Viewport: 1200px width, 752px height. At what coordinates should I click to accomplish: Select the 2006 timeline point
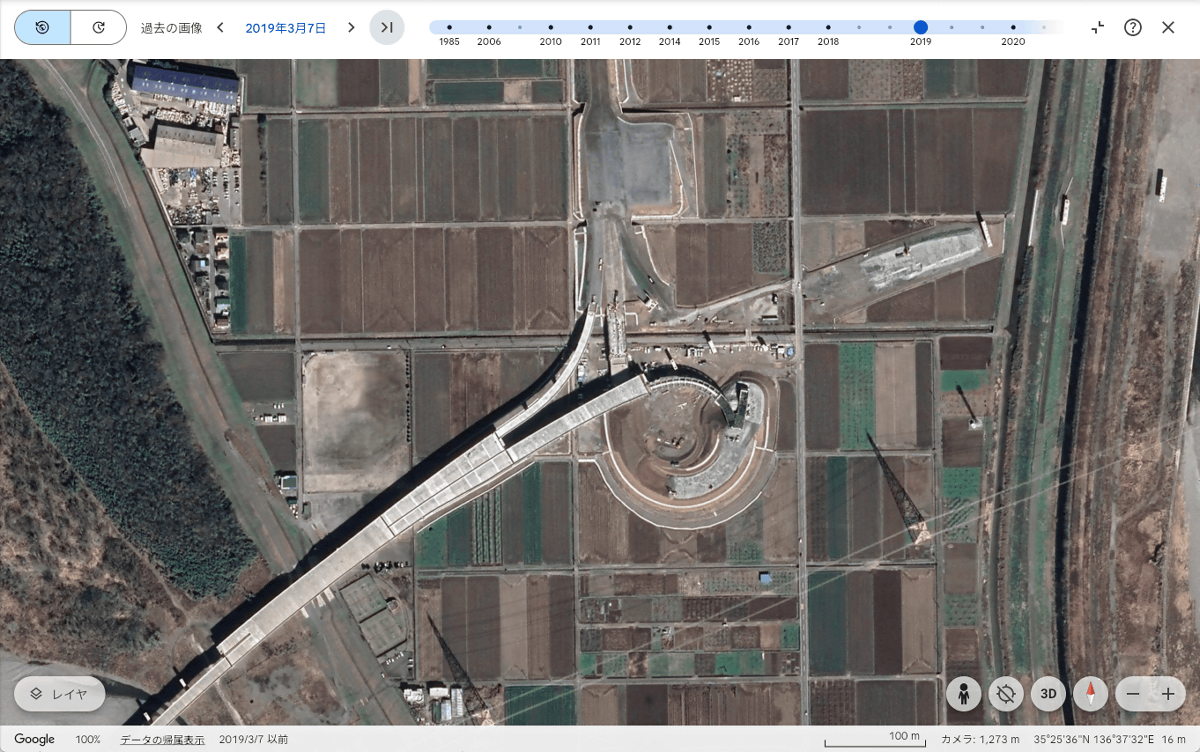pos(489,27)
